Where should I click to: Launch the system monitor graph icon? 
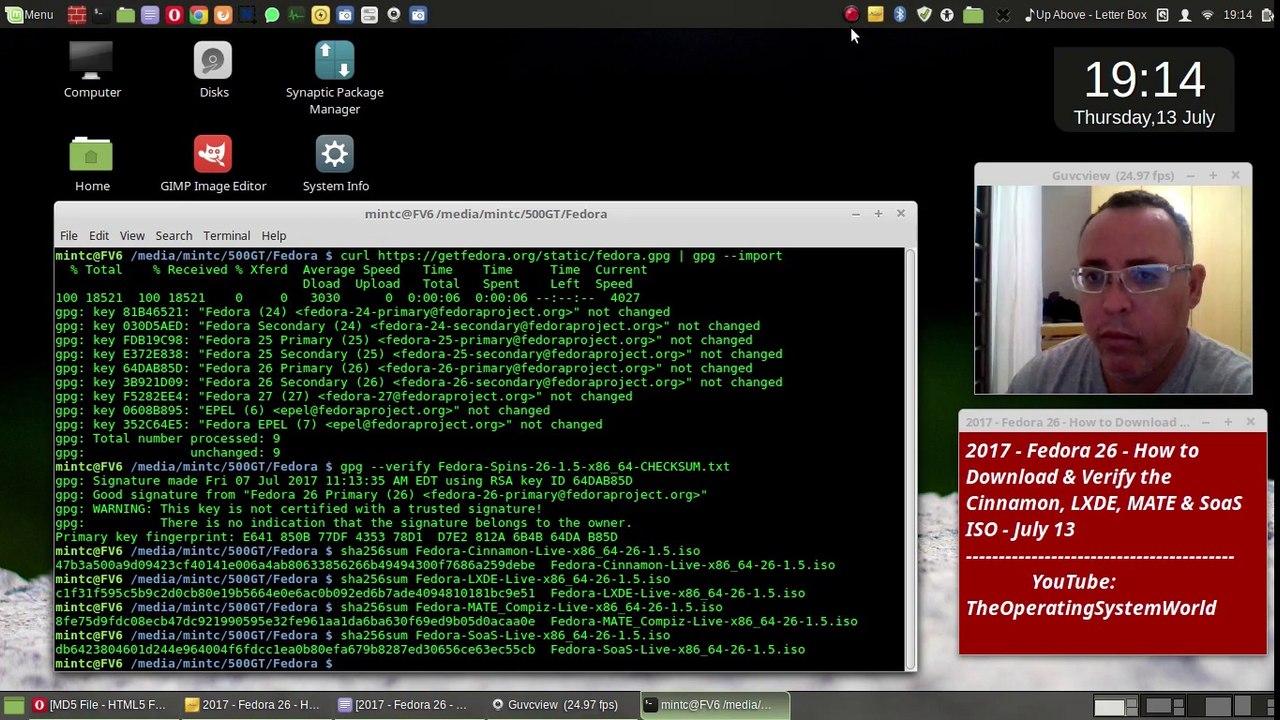[296, 14]
